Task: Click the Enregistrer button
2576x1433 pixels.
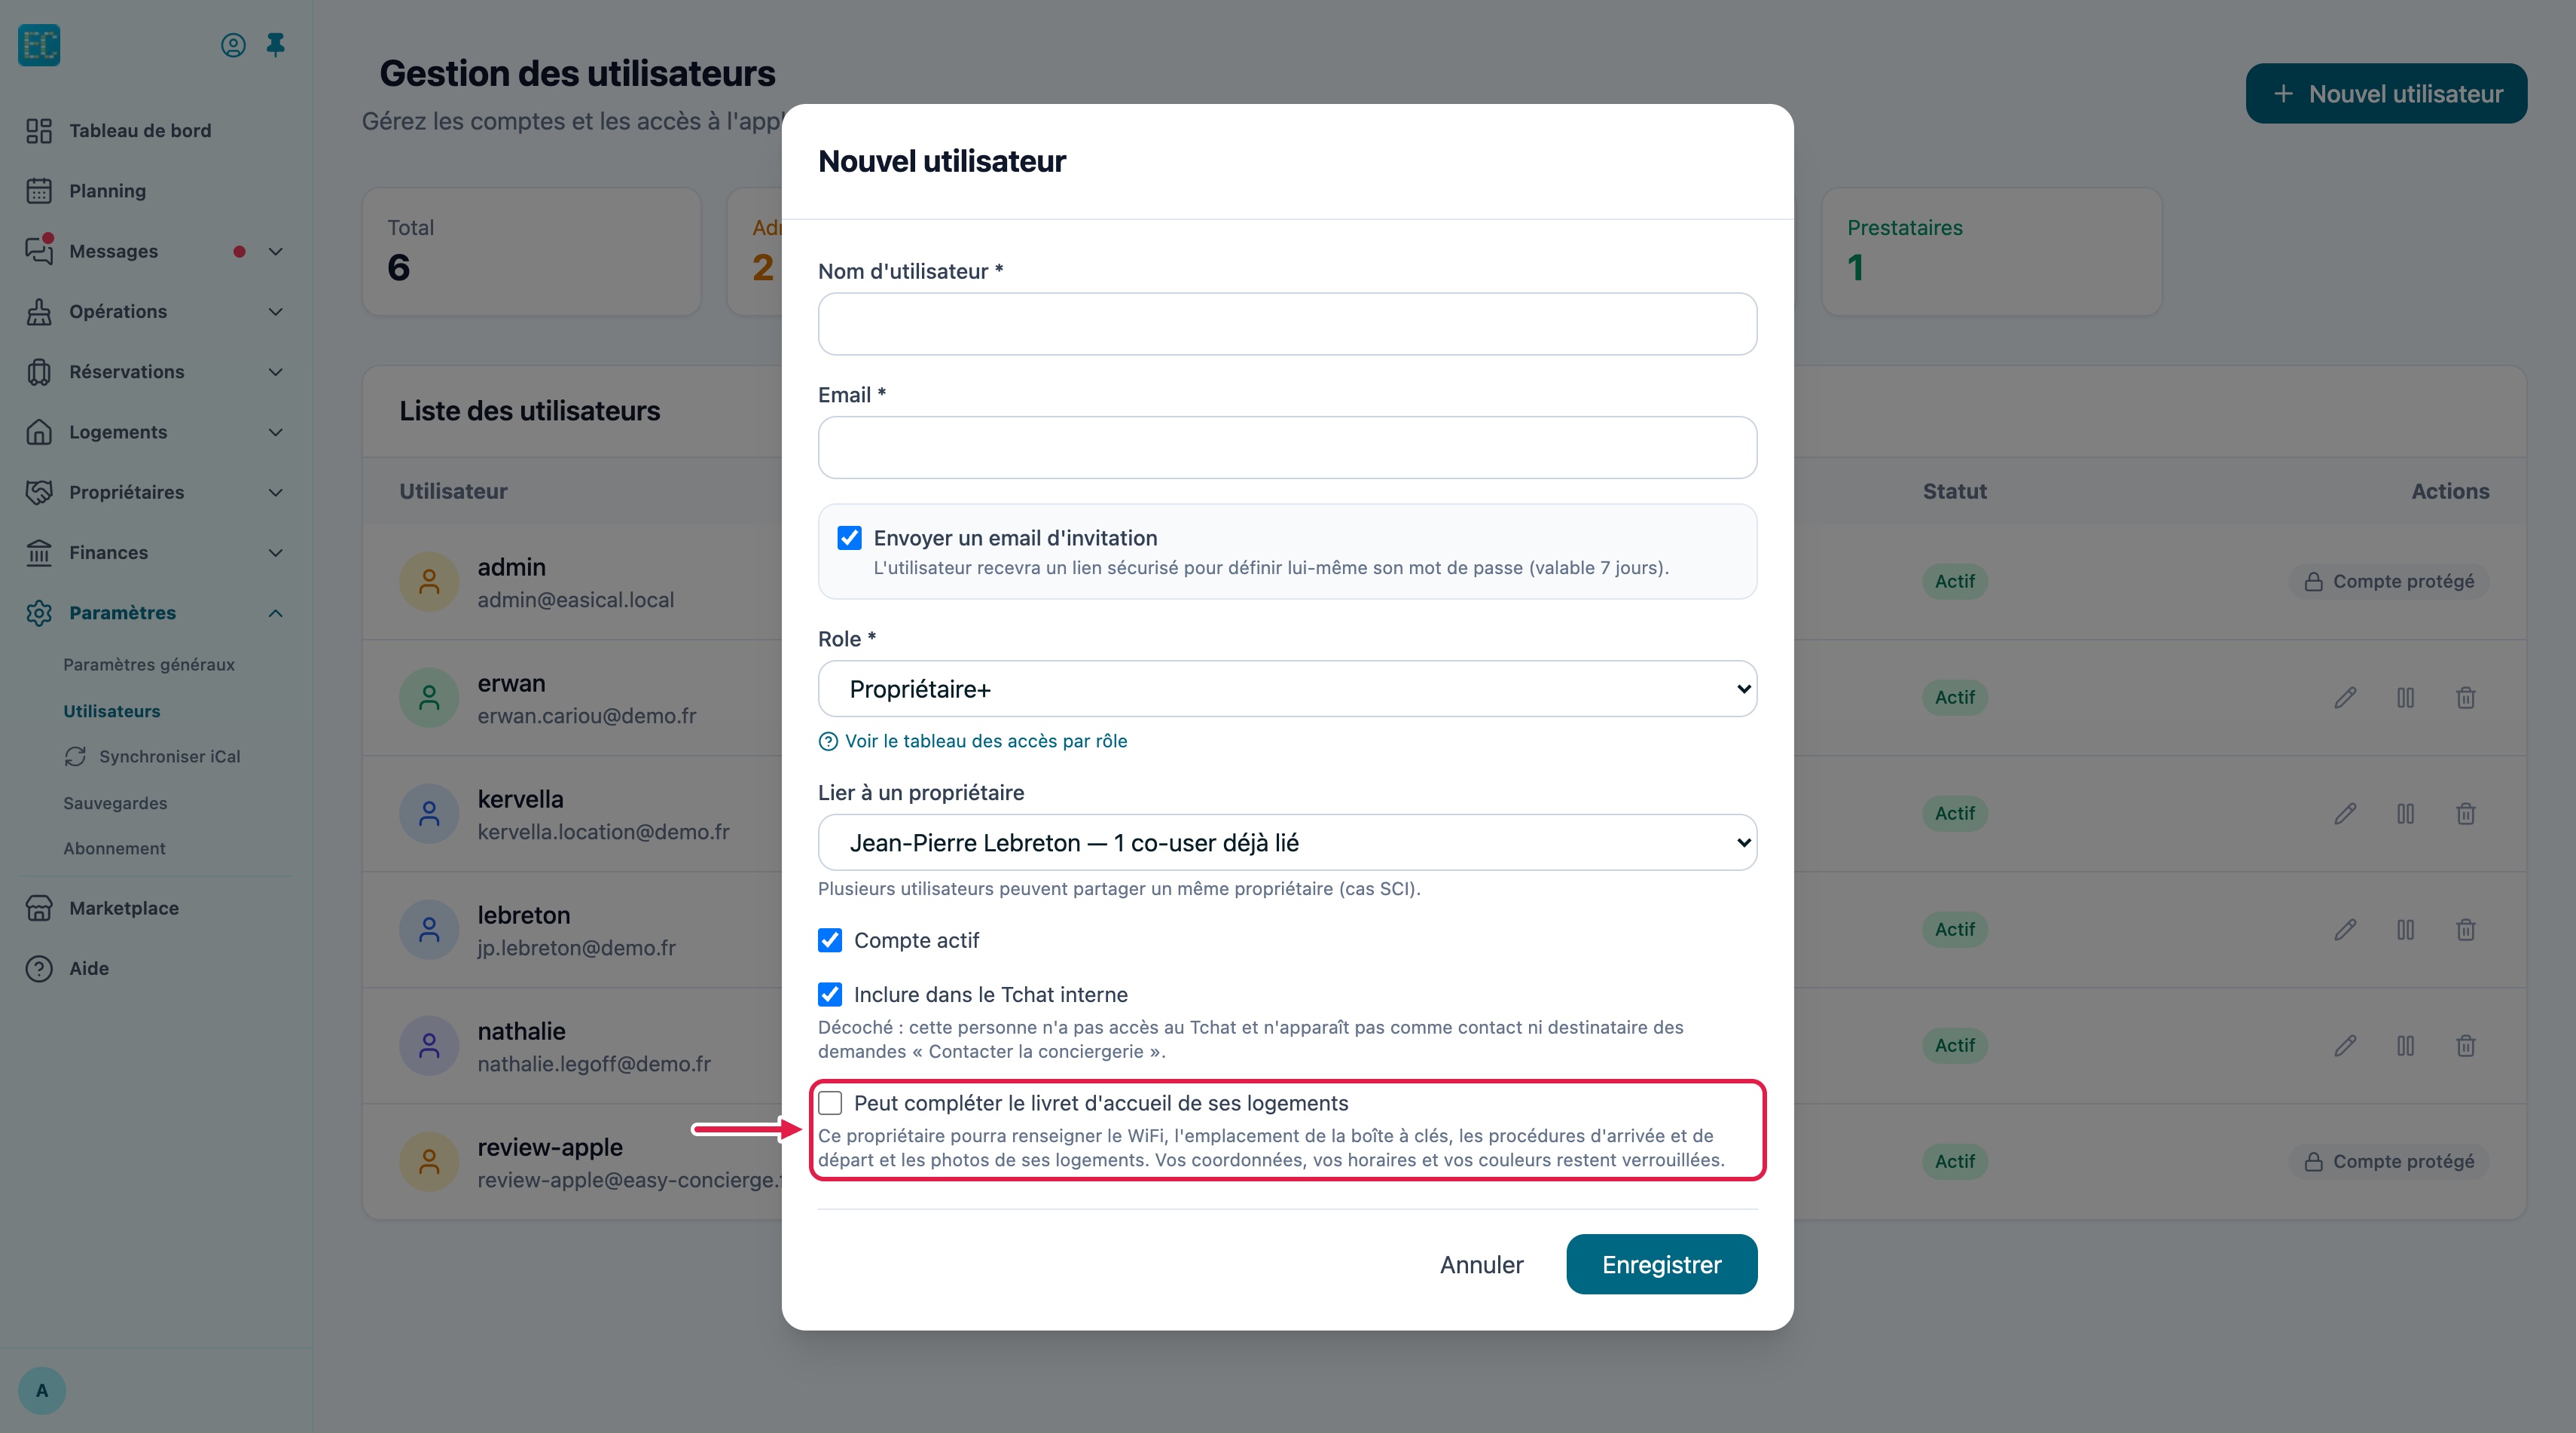Action: click(1661, 1264)
